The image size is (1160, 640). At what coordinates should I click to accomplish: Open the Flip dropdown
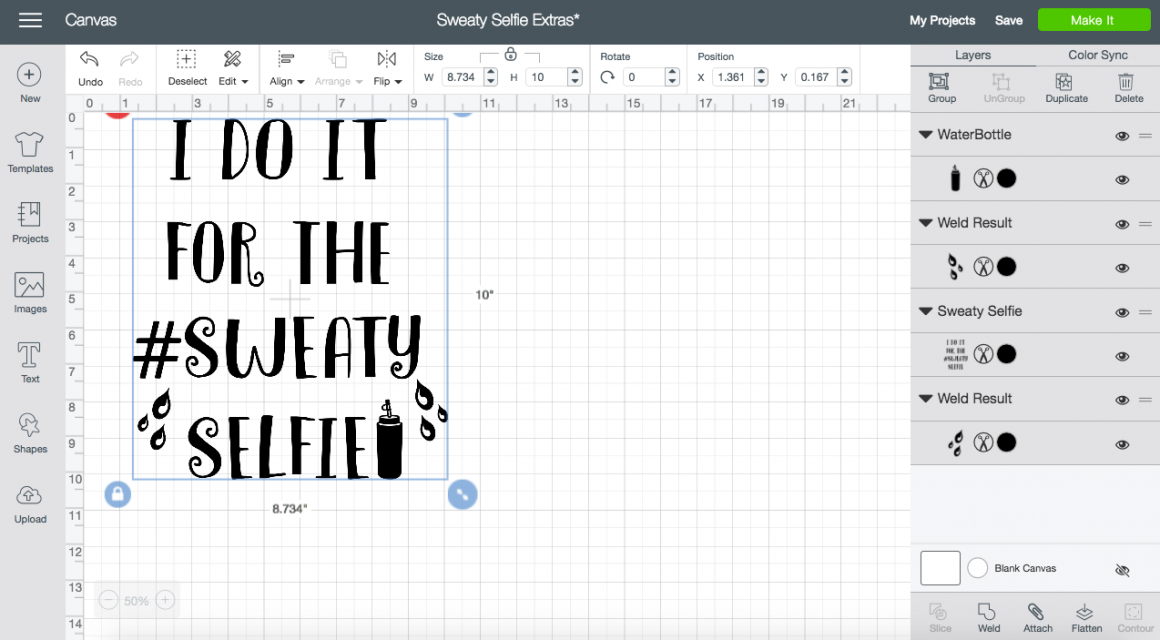pos(387,68)
